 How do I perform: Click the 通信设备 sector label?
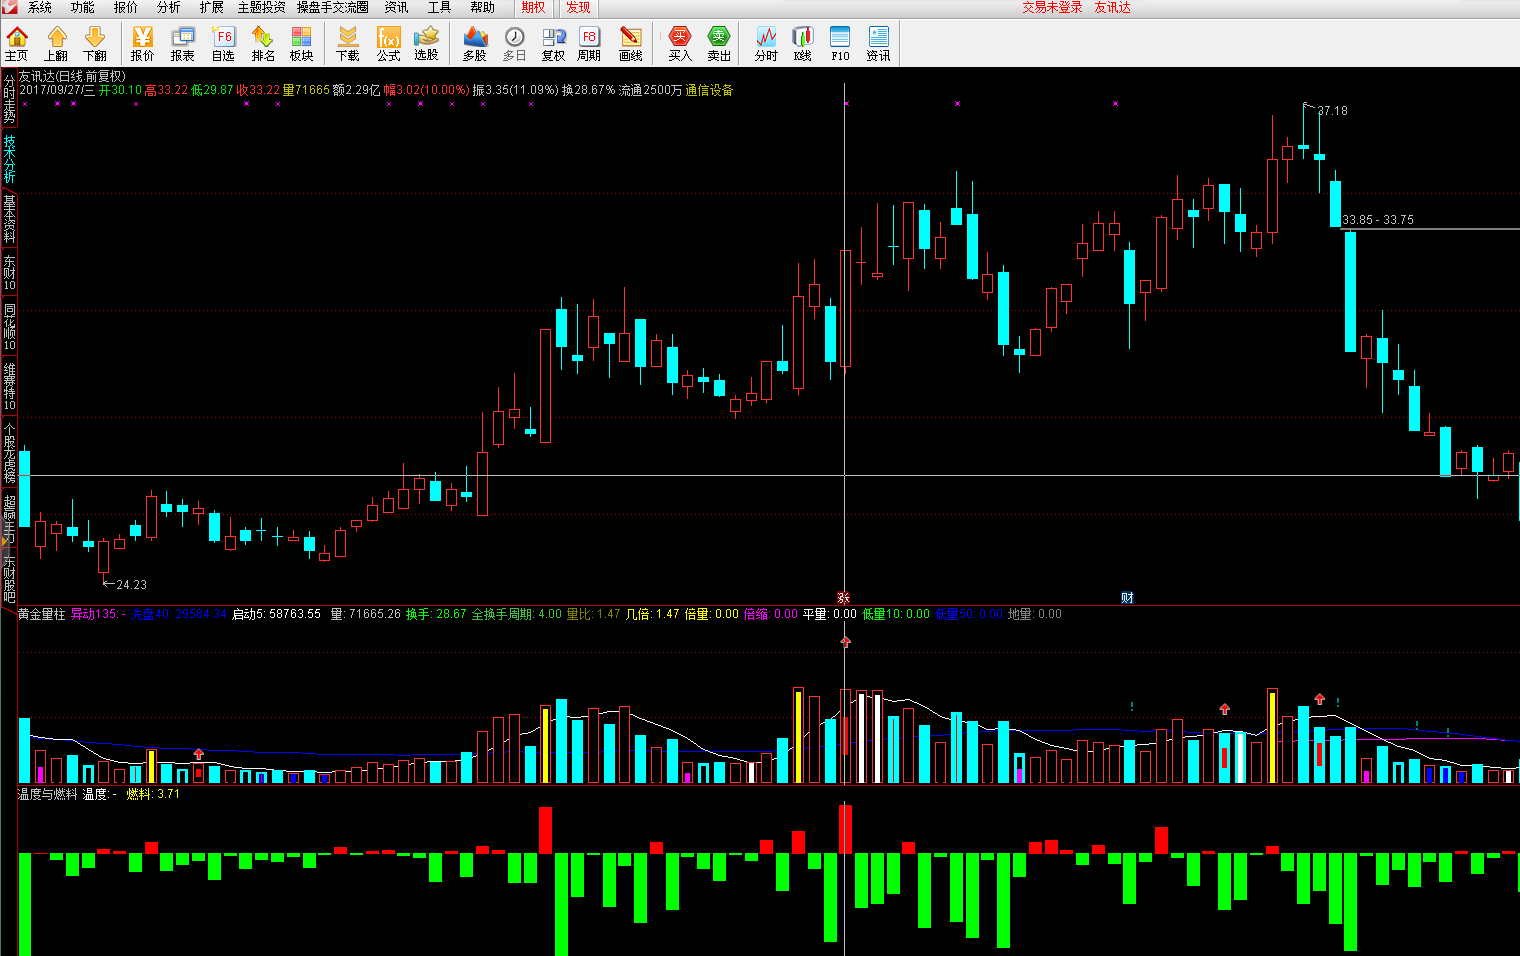click(x=709, y=90)
